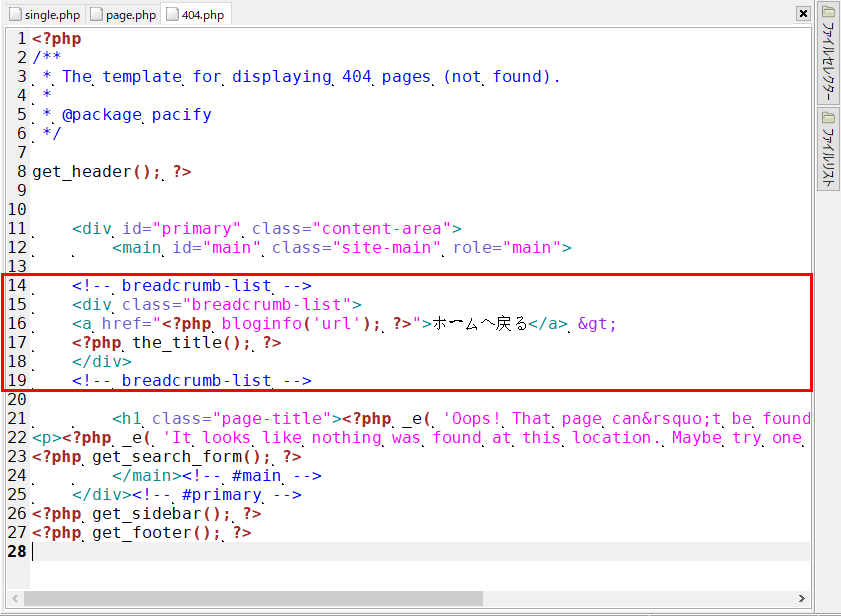Click 'The template for displaying 404 pages' comment
Image resolution: width=841 pixels, height=616 pixels.
coord(246,77)
